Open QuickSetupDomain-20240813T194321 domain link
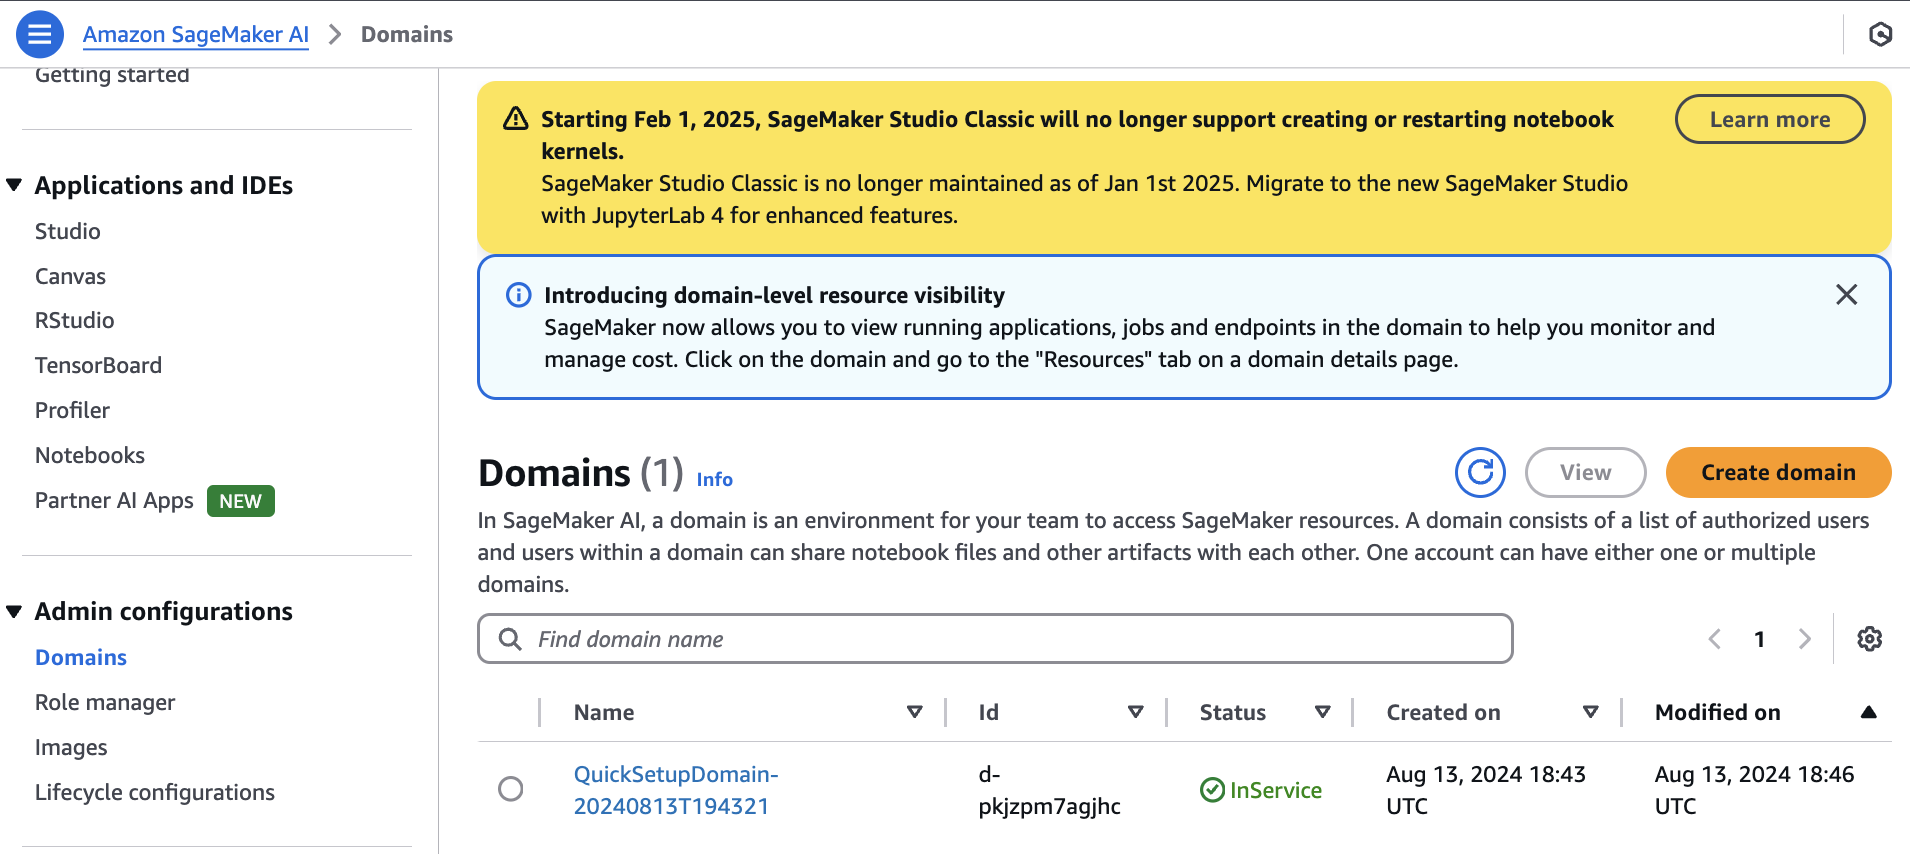This screenshot has height=854, width=1910. pyautogui.click(x=676, y=790)
